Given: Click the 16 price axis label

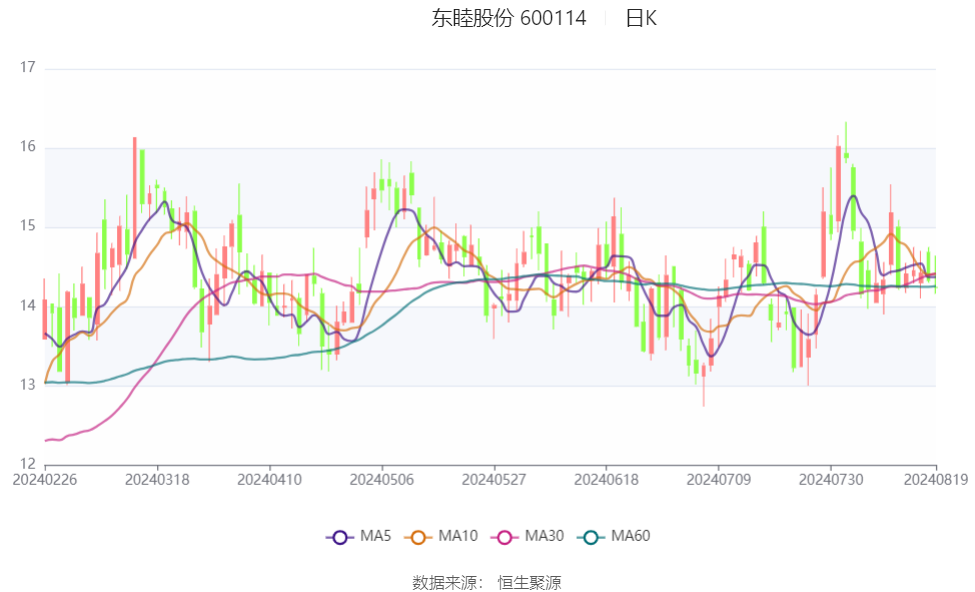Looking at the screenshot, I should coord(27,147).
